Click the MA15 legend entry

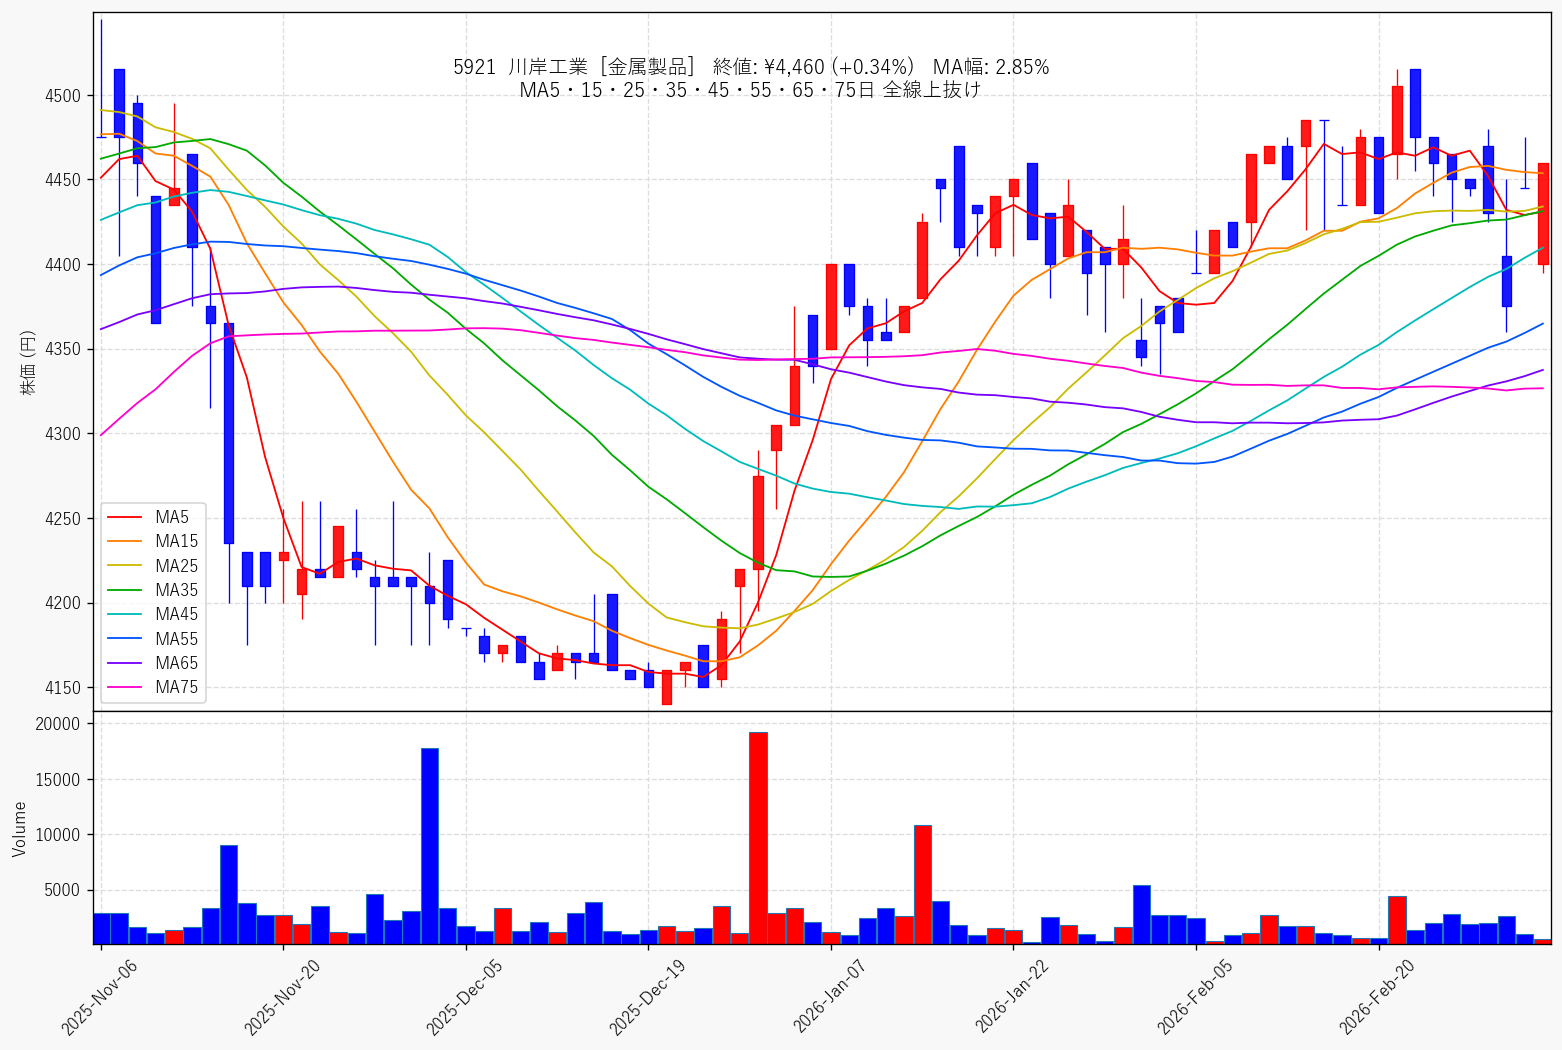point(153,541)
